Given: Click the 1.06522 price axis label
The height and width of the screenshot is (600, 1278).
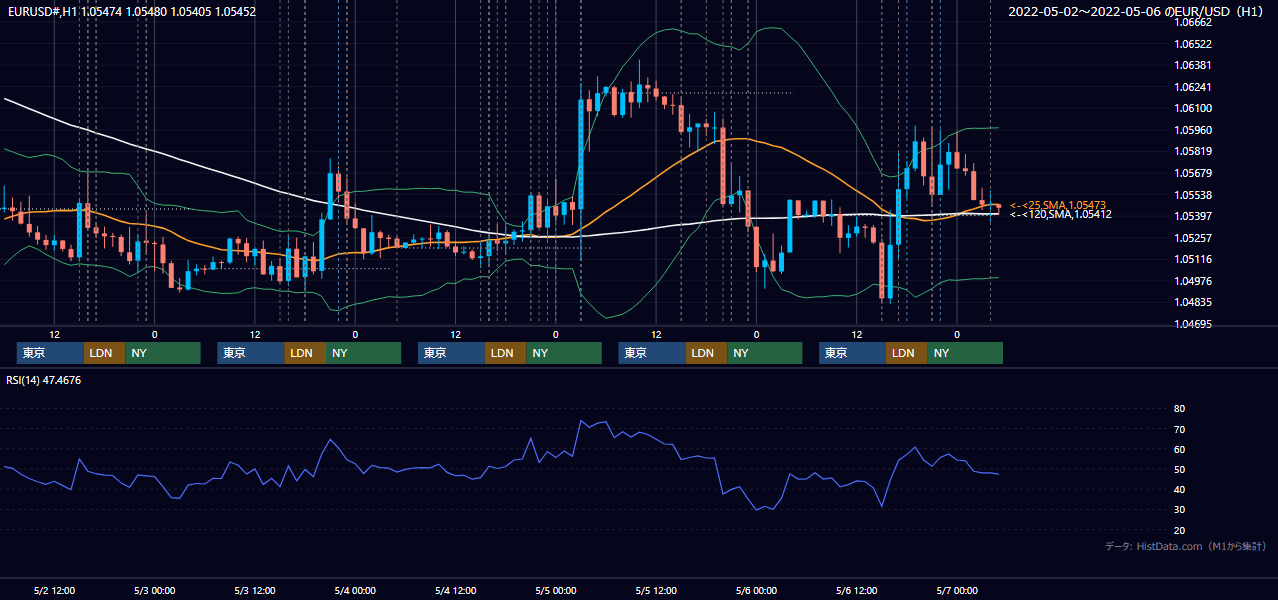Looking at the screenshot, I should click(x=1192, y=44).
